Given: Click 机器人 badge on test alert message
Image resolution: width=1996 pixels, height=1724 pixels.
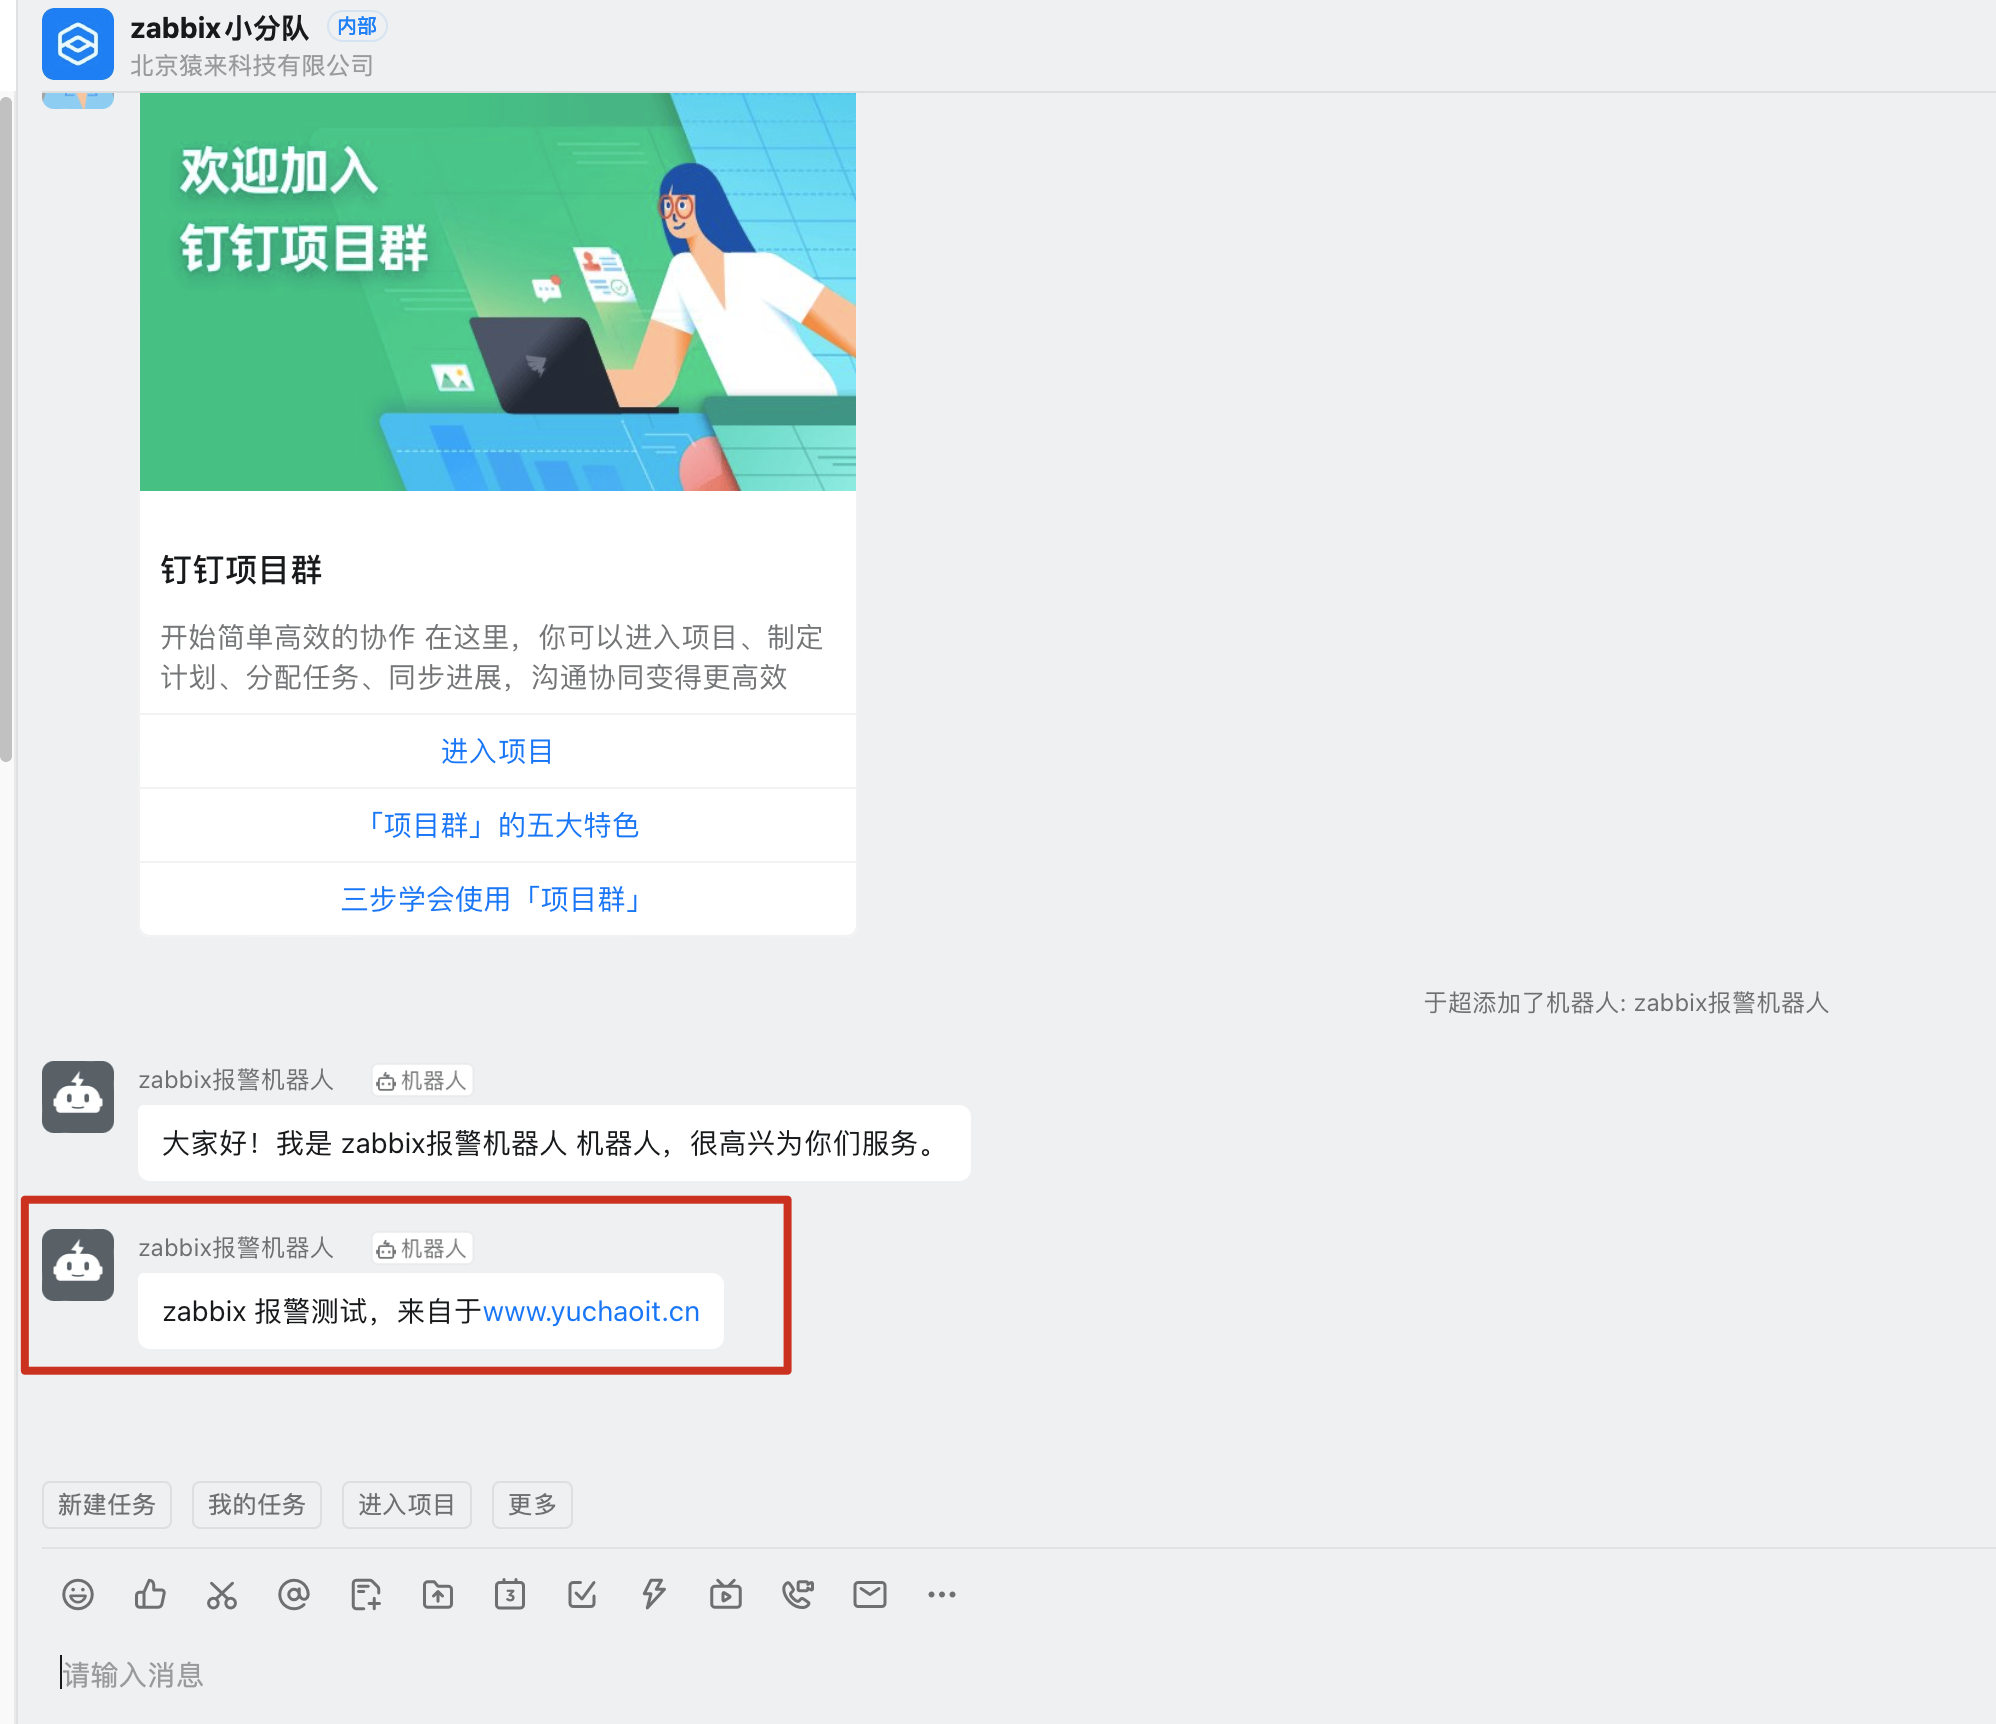Looking at the screenshot, I should tap(422, 1249).
